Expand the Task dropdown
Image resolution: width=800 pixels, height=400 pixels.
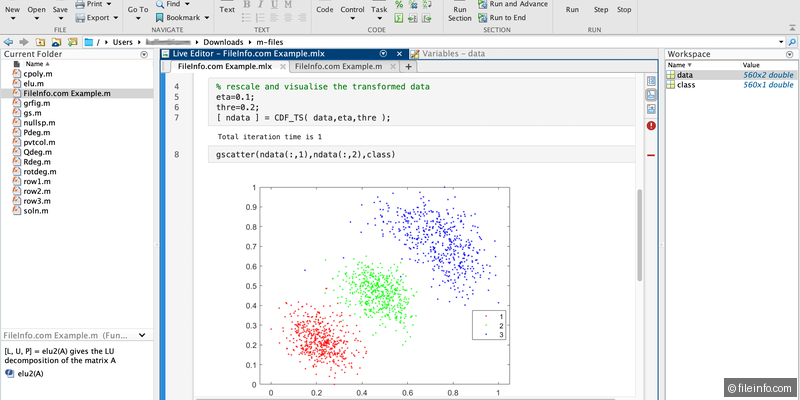(x=379, y=19)
